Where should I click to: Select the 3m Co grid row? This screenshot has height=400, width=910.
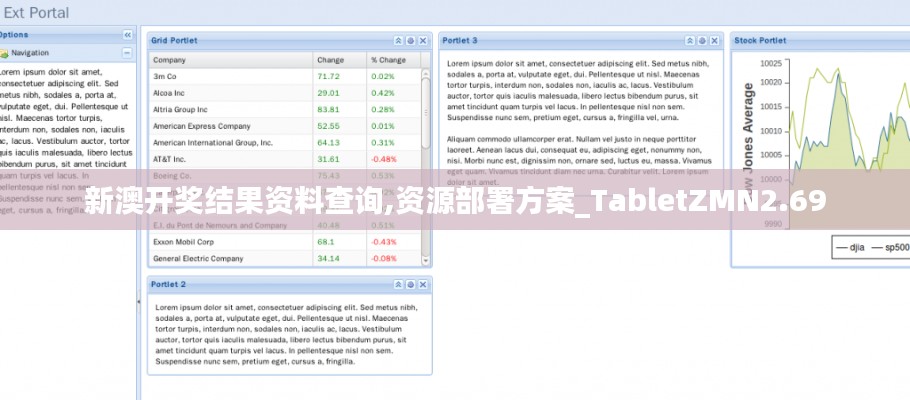pos(230,76)
